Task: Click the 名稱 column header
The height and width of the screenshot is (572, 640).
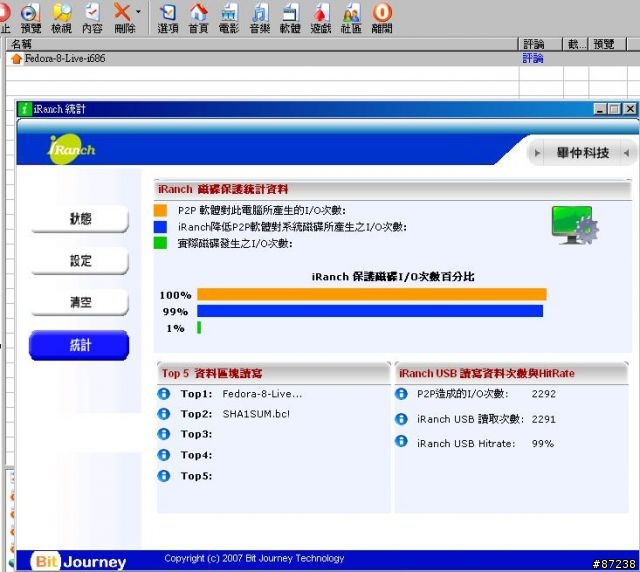Action: (262, 44)
